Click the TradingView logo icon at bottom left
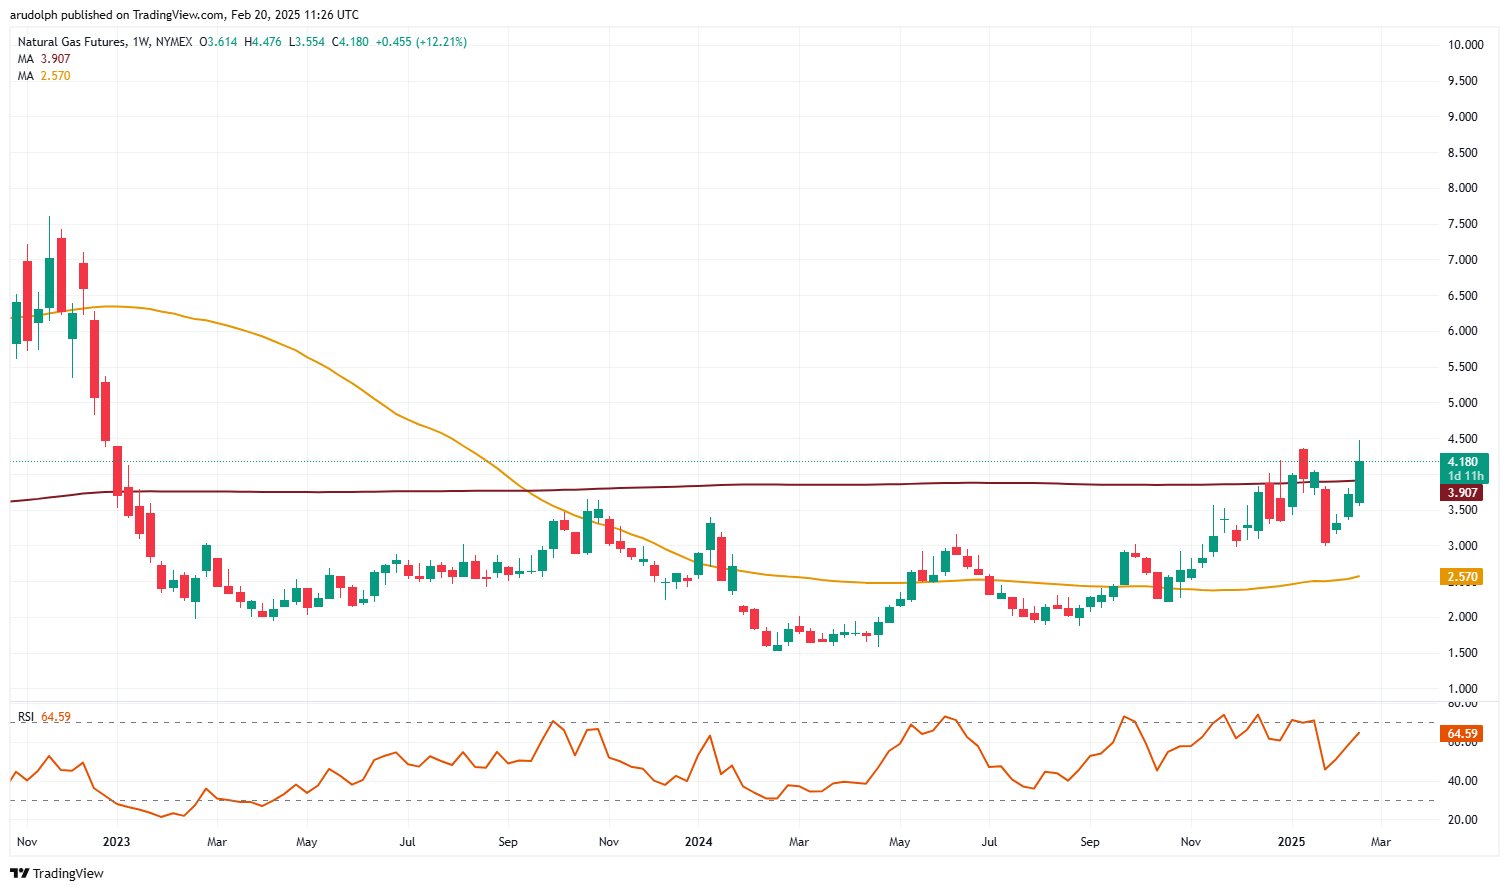The width and height of the screenshot is (1509, 891). [x=20, y=873]
